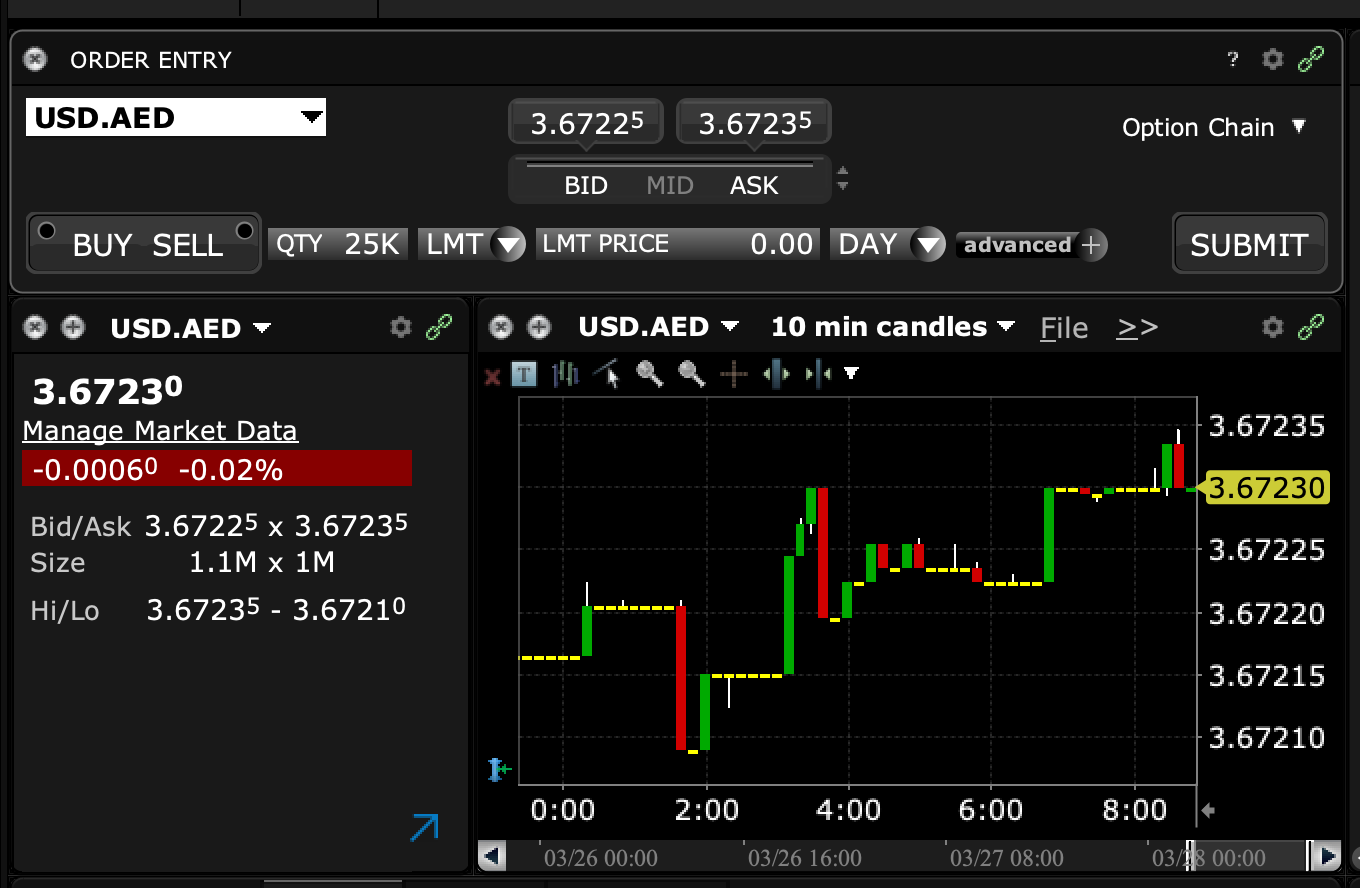1360x888 pixels.
Task: Click red X remove icon in chart toolbar
Action: tap(492, 376)
